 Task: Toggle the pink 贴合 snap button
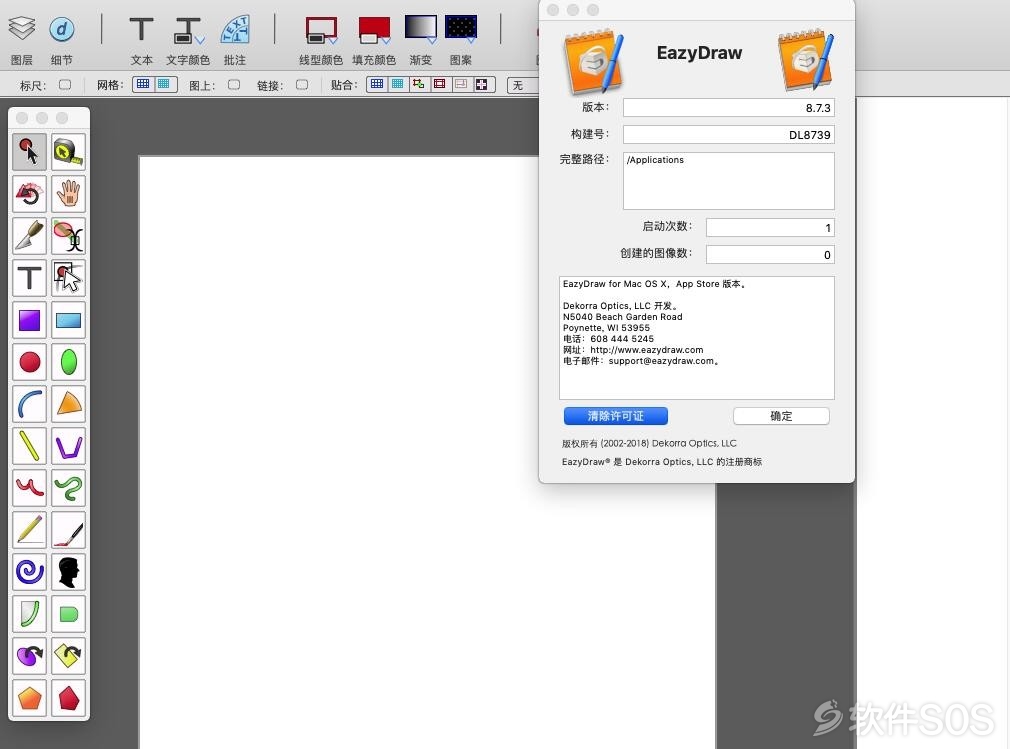tap(461, 84)
